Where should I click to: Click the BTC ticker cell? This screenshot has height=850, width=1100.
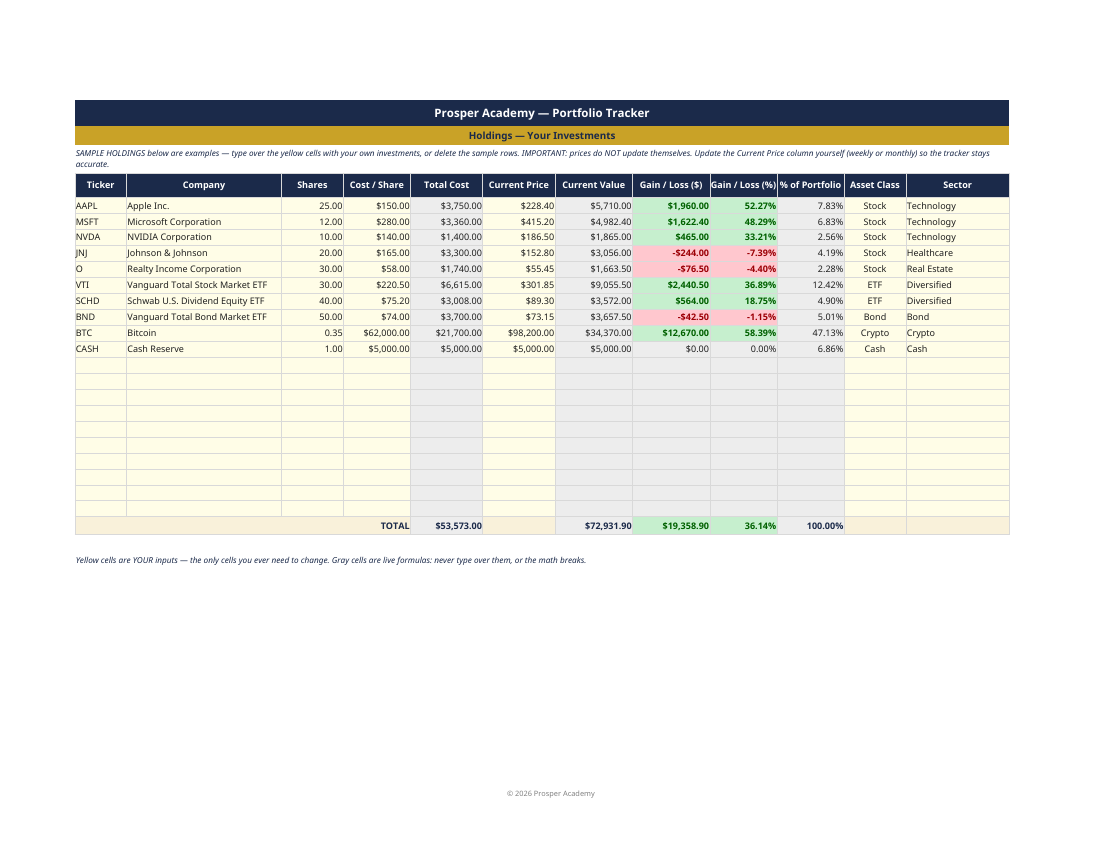click(100, 333)
